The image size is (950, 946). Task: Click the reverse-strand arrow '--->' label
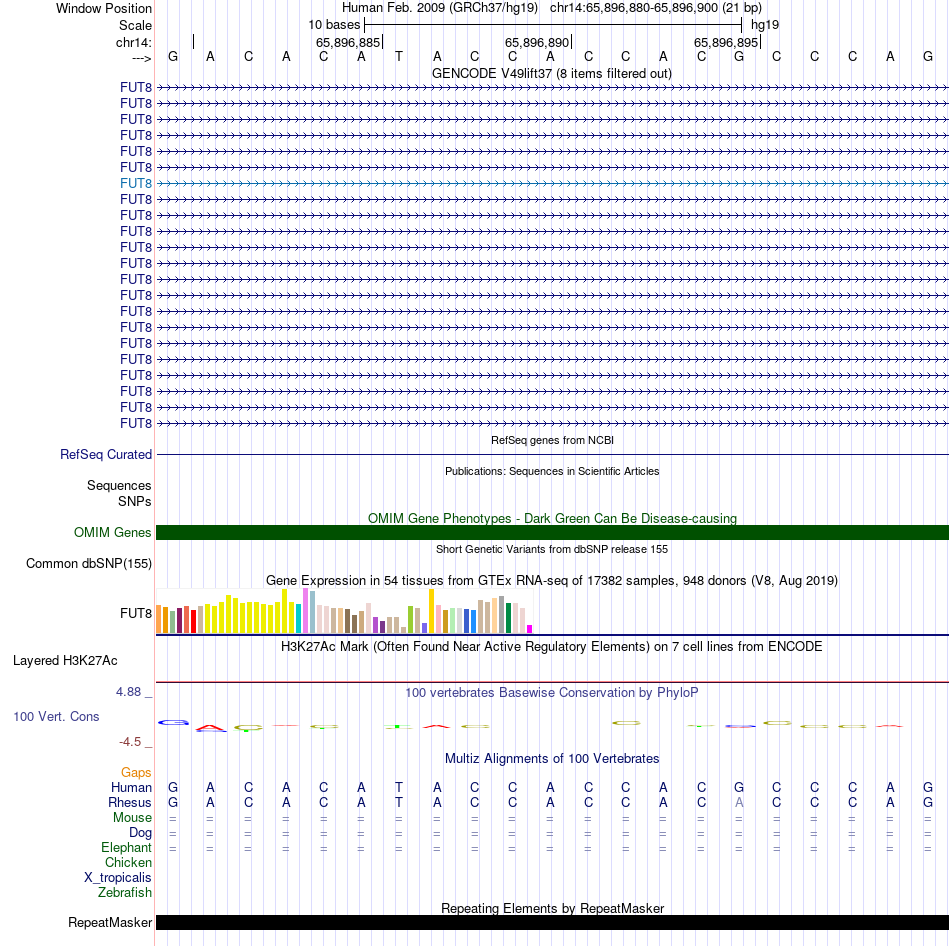coord(141,58)
